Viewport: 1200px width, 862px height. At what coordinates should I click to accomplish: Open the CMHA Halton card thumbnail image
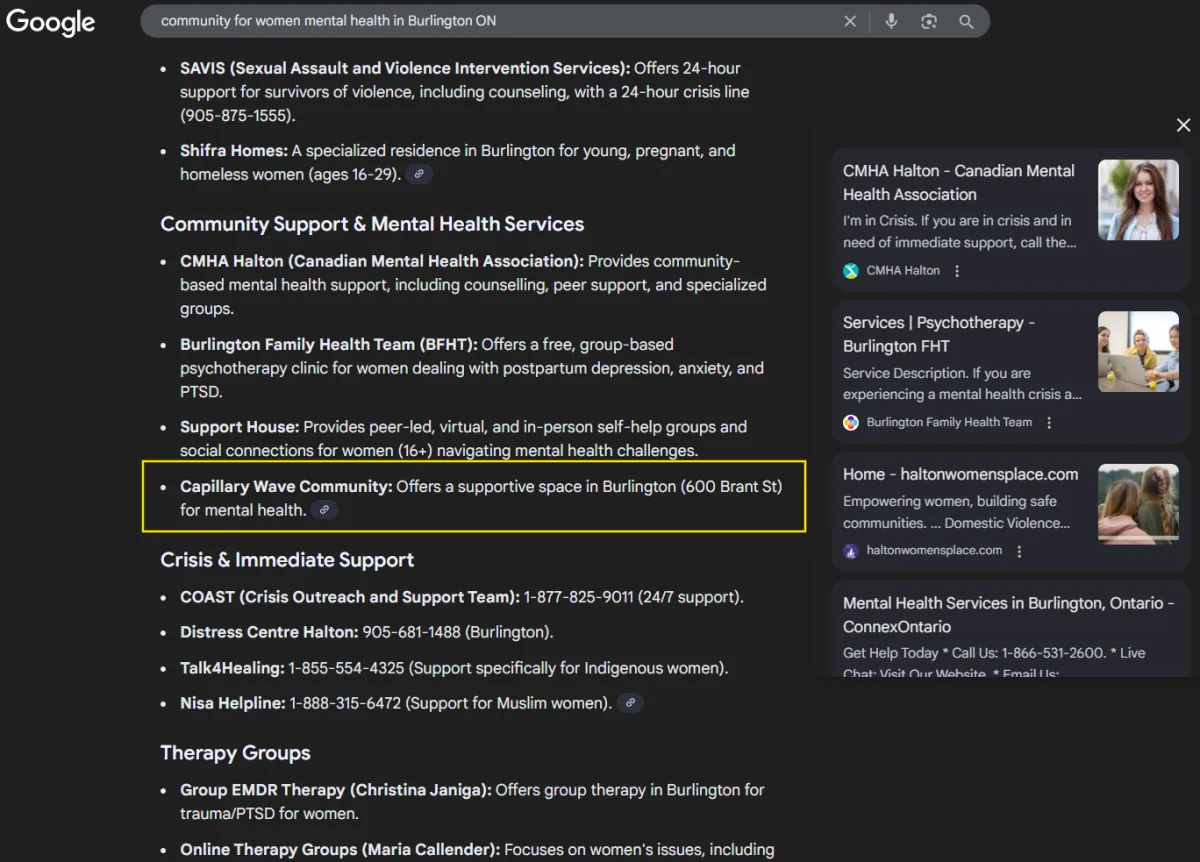point(1138,200)
